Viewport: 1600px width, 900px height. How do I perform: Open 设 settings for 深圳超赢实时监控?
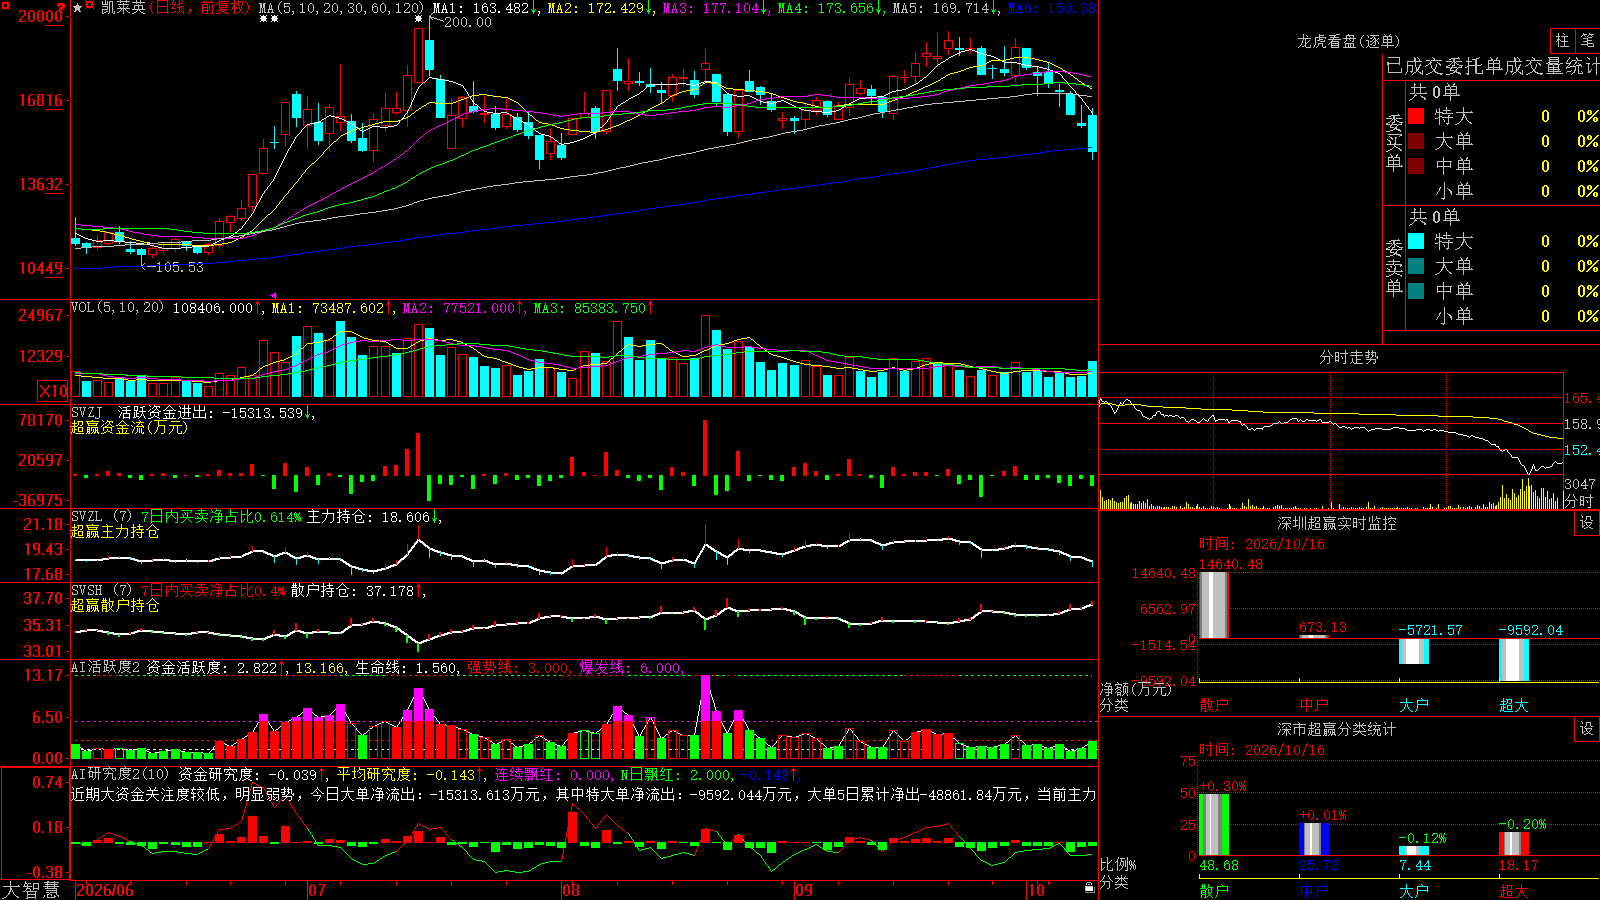[x=1587, y=523]
